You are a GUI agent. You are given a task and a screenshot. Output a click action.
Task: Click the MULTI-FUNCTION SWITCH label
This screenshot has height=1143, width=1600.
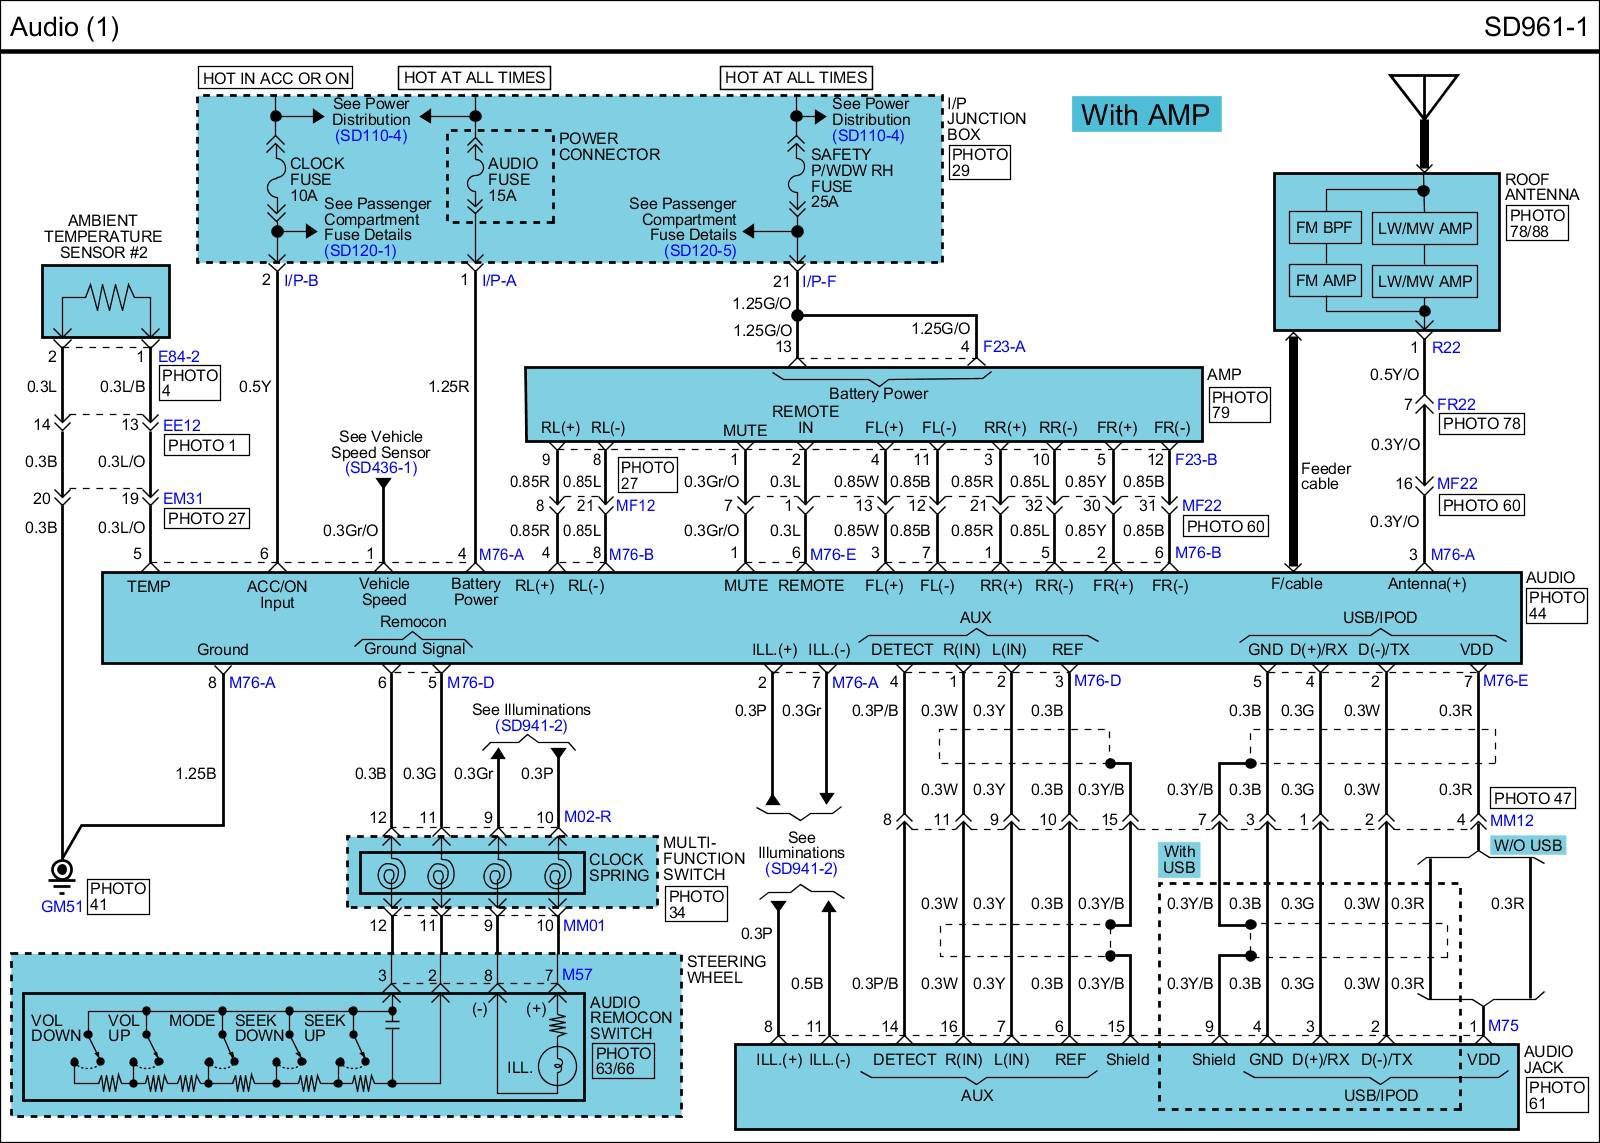[x=703, y=858]
